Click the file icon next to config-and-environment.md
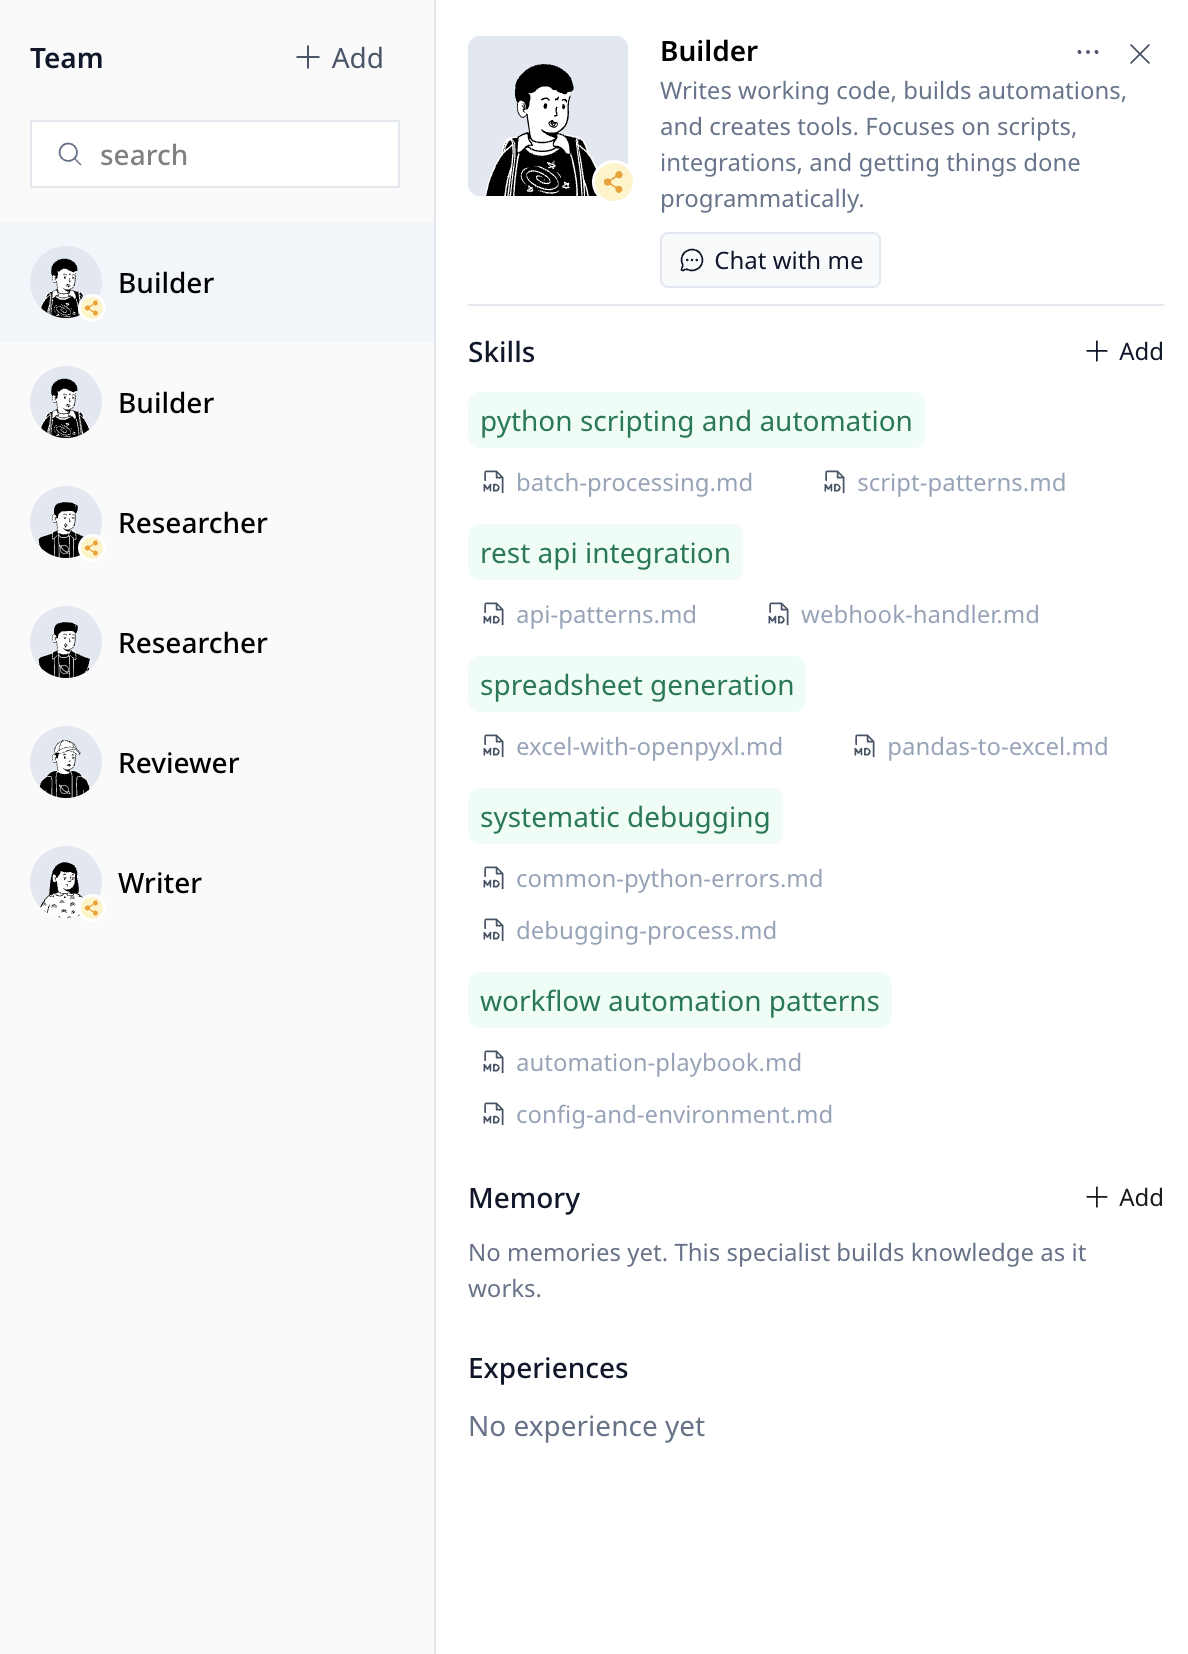 click(493, 1115)
